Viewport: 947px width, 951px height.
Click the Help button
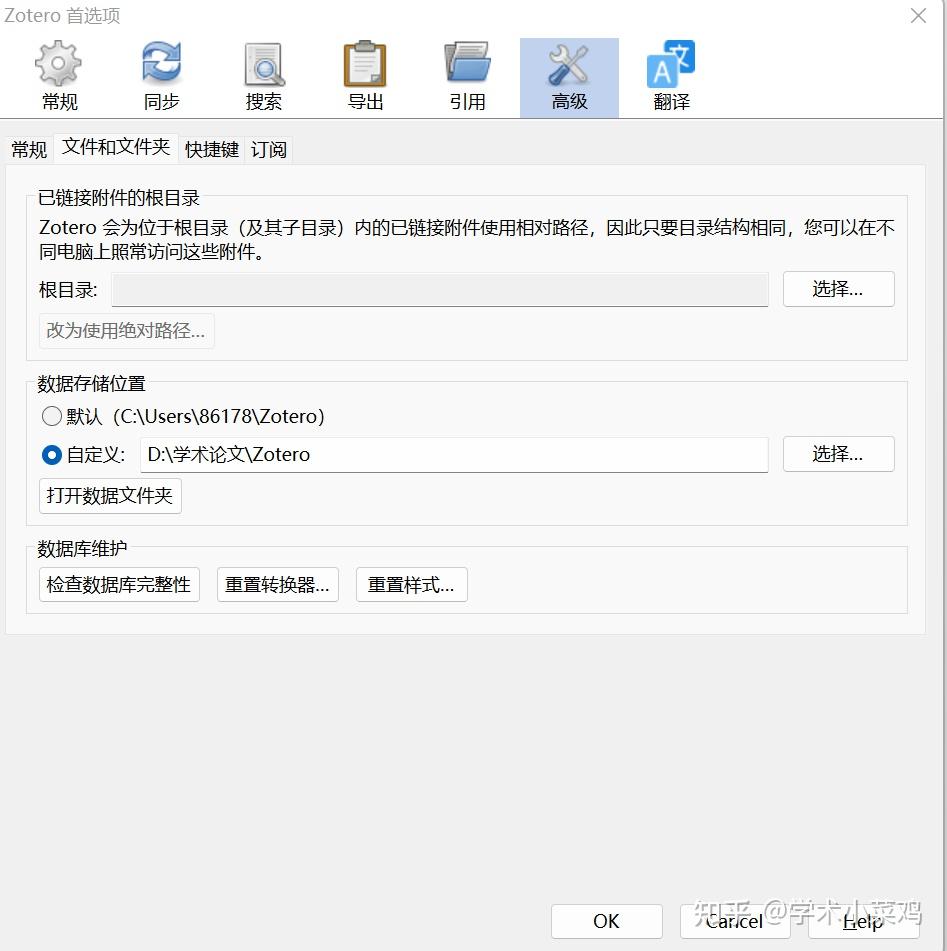coord(864,921)
